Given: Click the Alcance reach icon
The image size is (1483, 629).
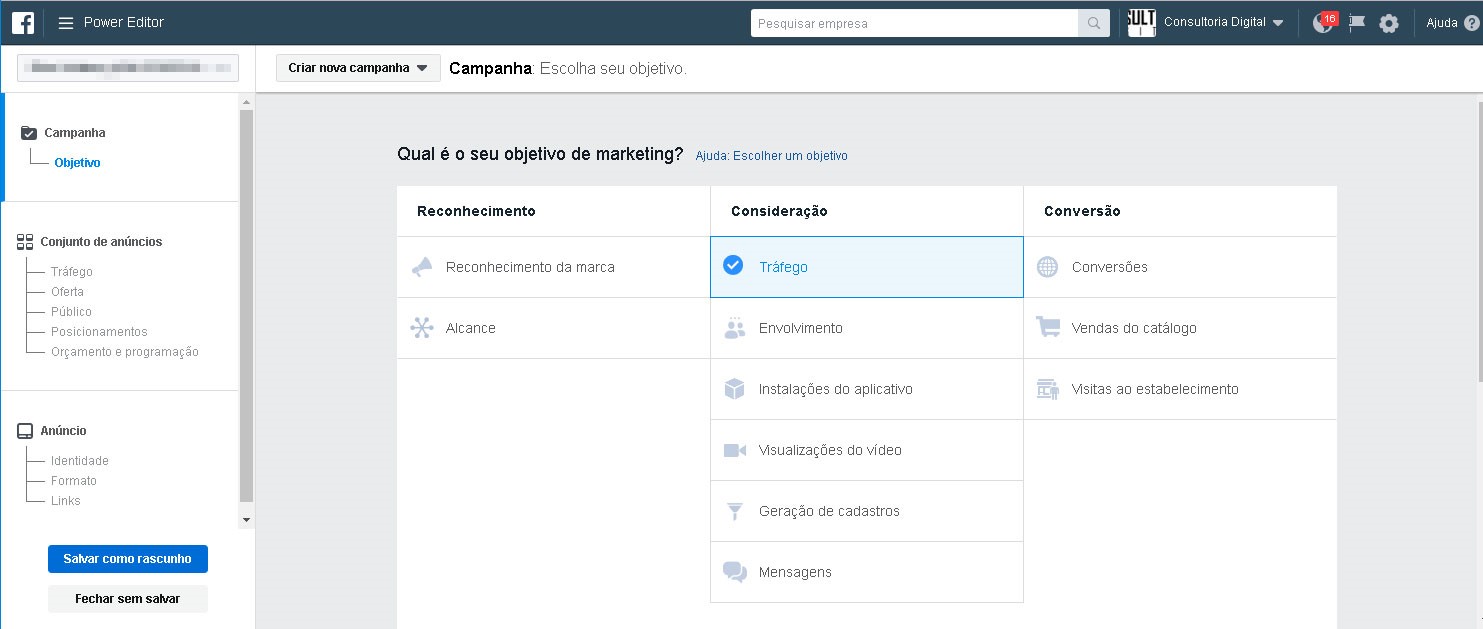Looking at the screenshot, I should pyautogui.click(x=422, y=328).
